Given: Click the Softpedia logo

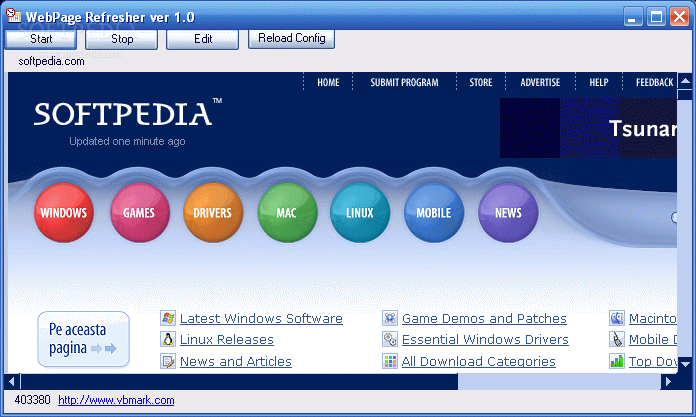Looking at the screenshot, I should click(x=127, y=113).
